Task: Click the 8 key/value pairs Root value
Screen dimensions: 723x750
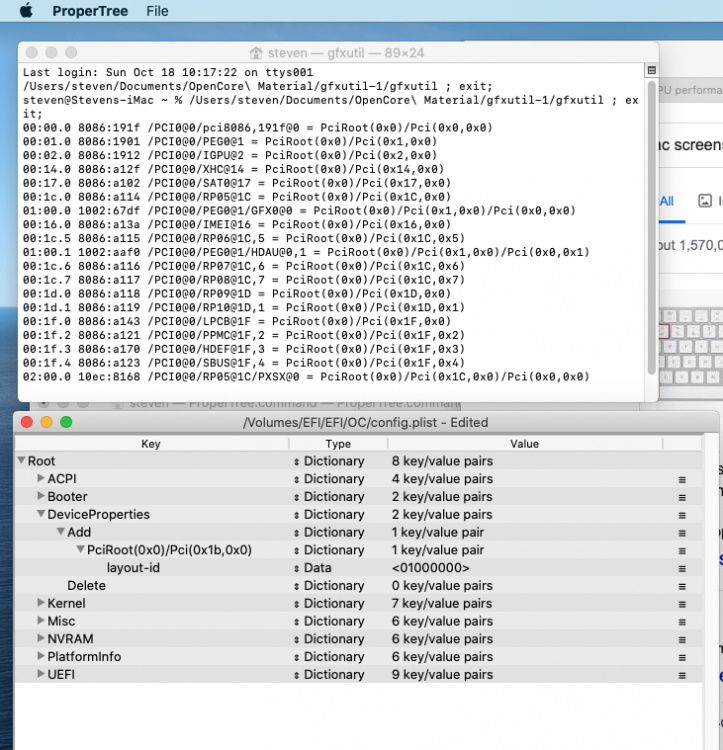Action: click(x=442, y=461)
